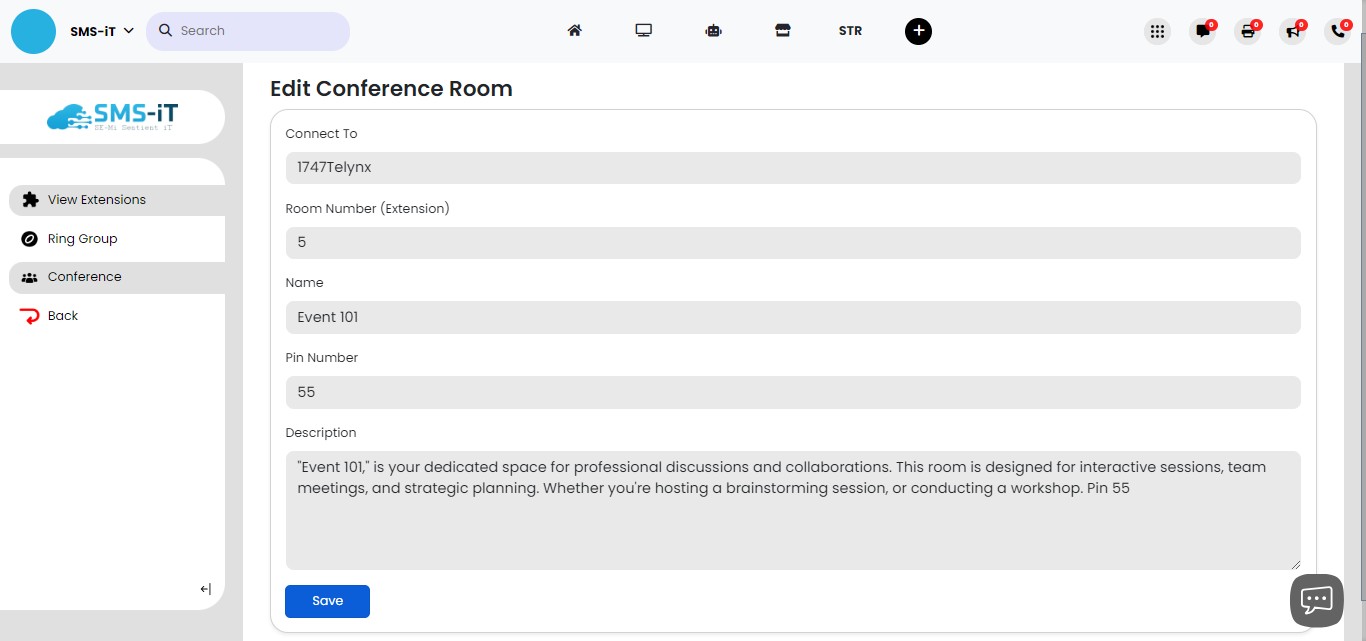Select View Extensions in the sidebar
The height and width of the screenshot is (641, 1366).
coord(96,199)
